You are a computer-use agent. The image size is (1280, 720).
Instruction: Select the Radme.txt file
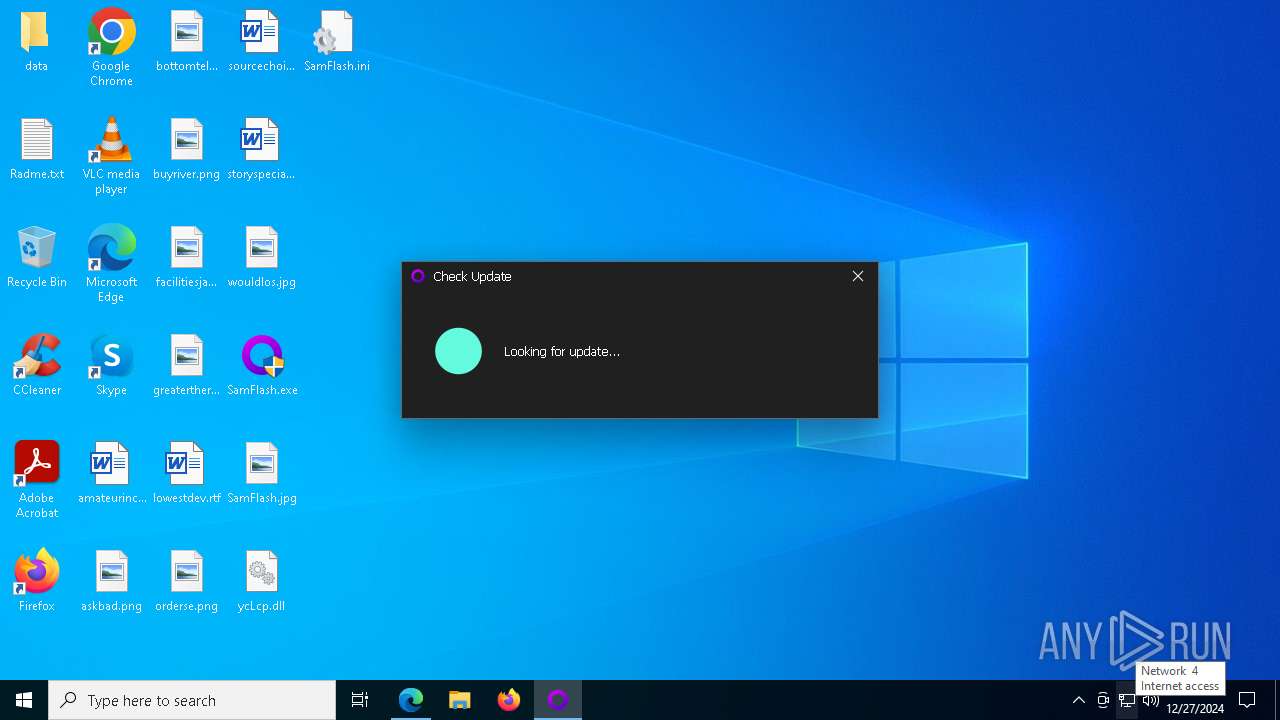36,149
